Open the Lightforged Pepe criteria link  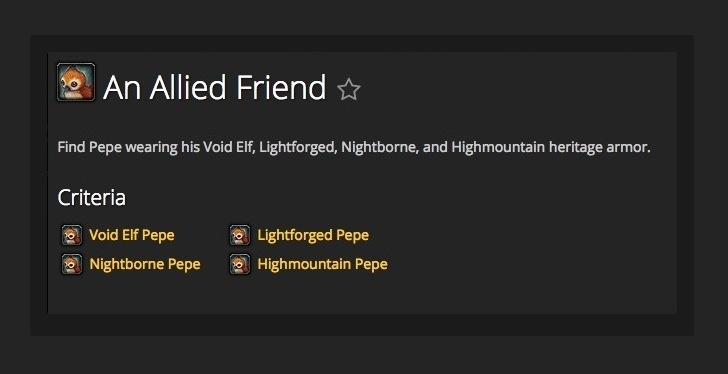coord(313,235)
